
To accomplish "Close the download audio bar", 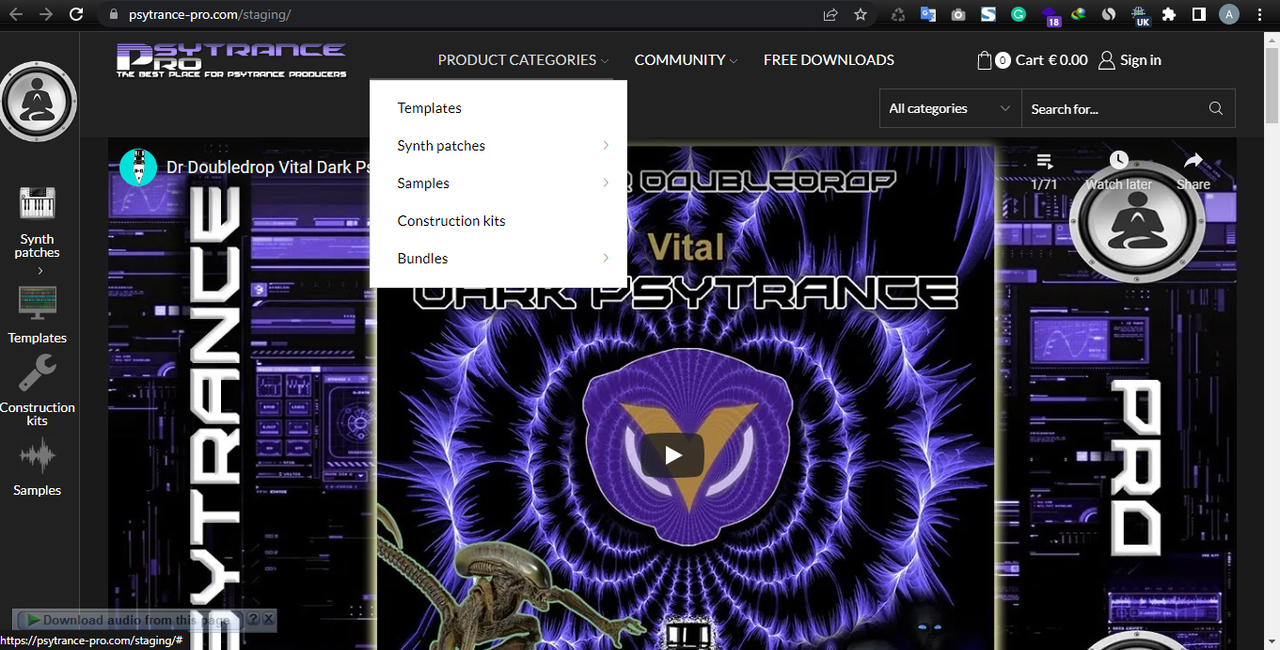I will [268, 620].
